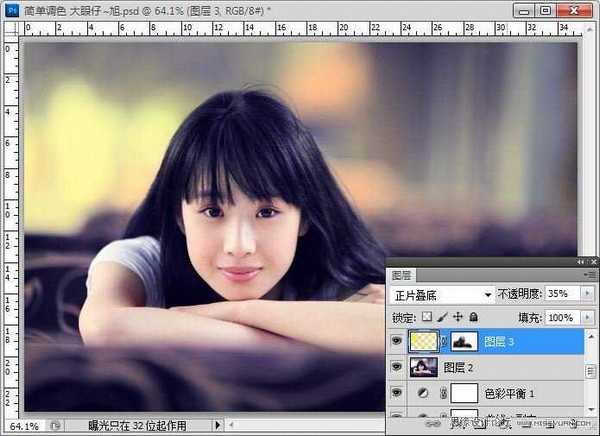Open the blend mode dropdown 正片叠底

(440, 295)
